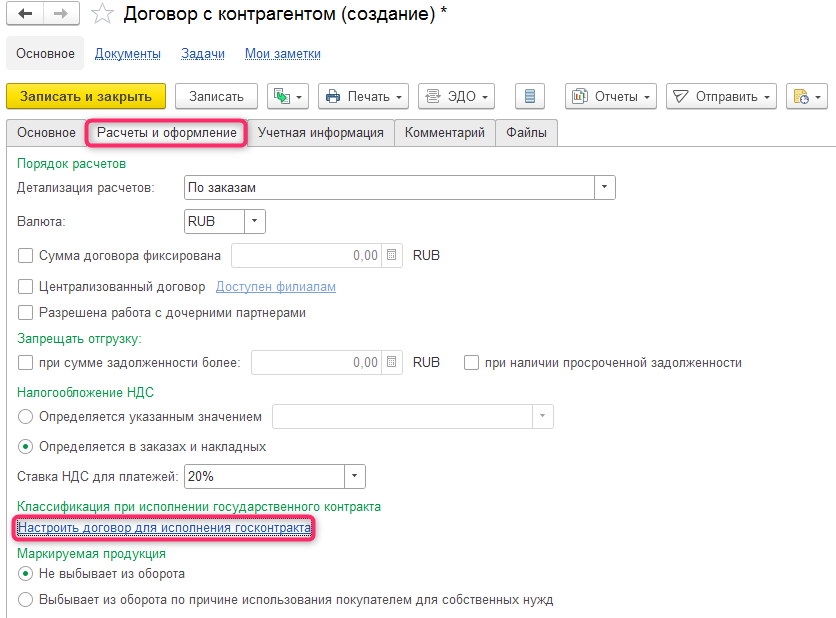This screenshot has height=618, width=836.
Task: Enable 'Сумма договора фиксирована' checkbox
Action: [26, 256]
